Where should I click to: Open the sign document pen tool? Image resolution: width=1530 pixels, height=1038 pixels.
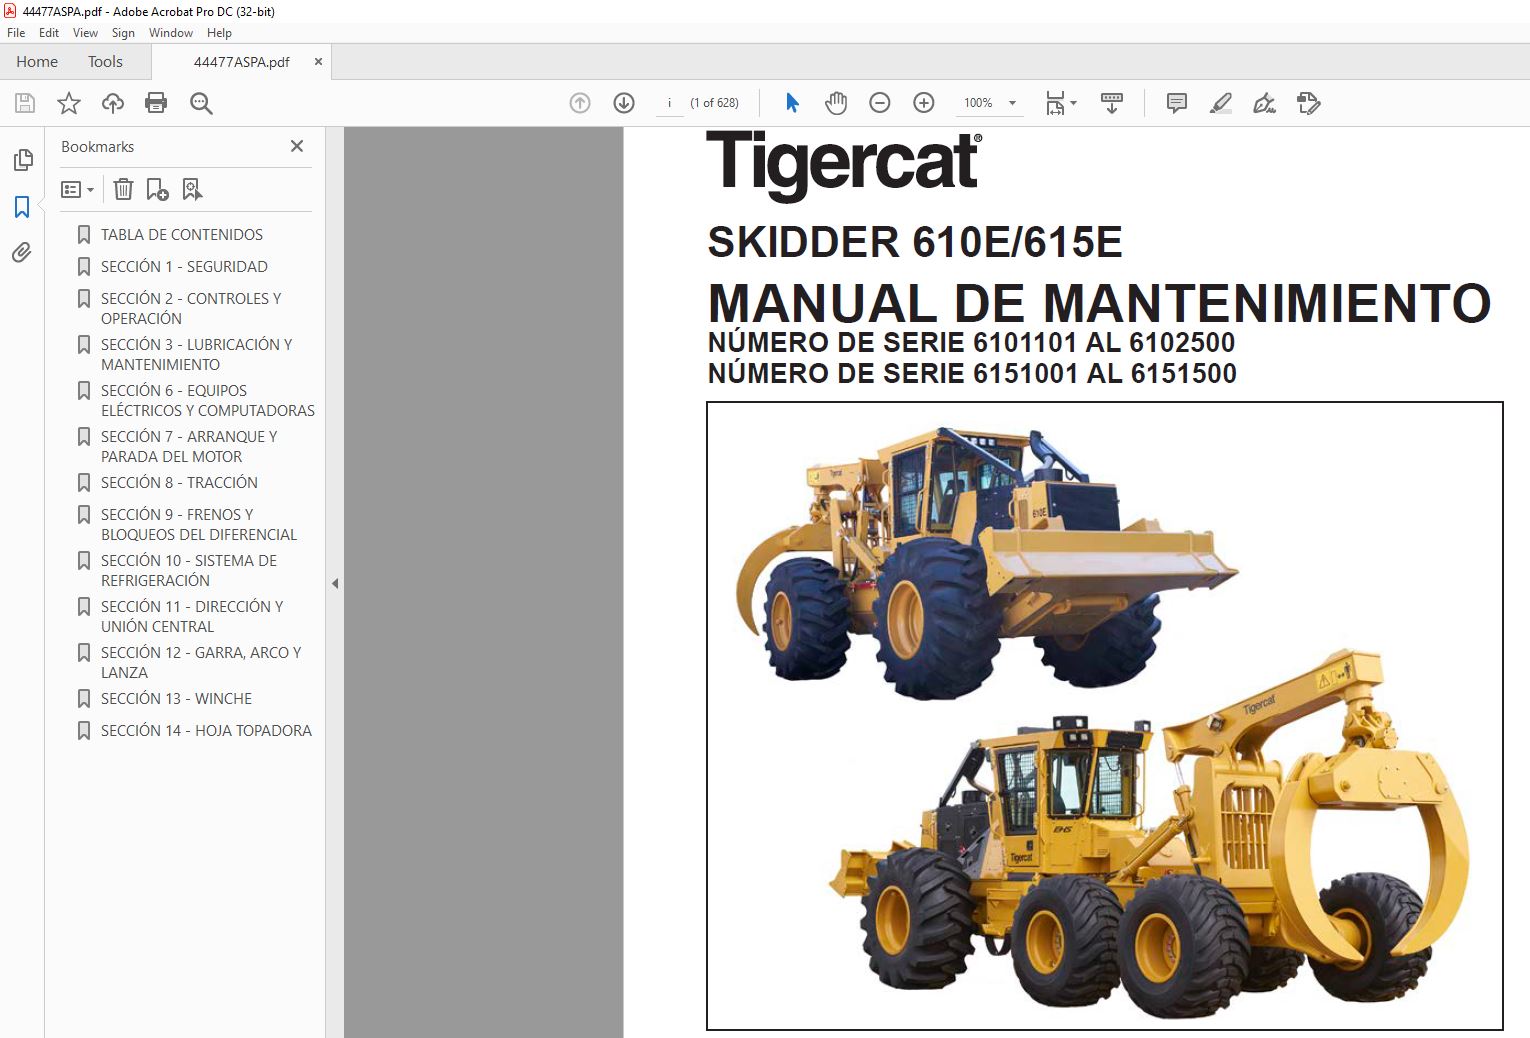[1264, 103]
